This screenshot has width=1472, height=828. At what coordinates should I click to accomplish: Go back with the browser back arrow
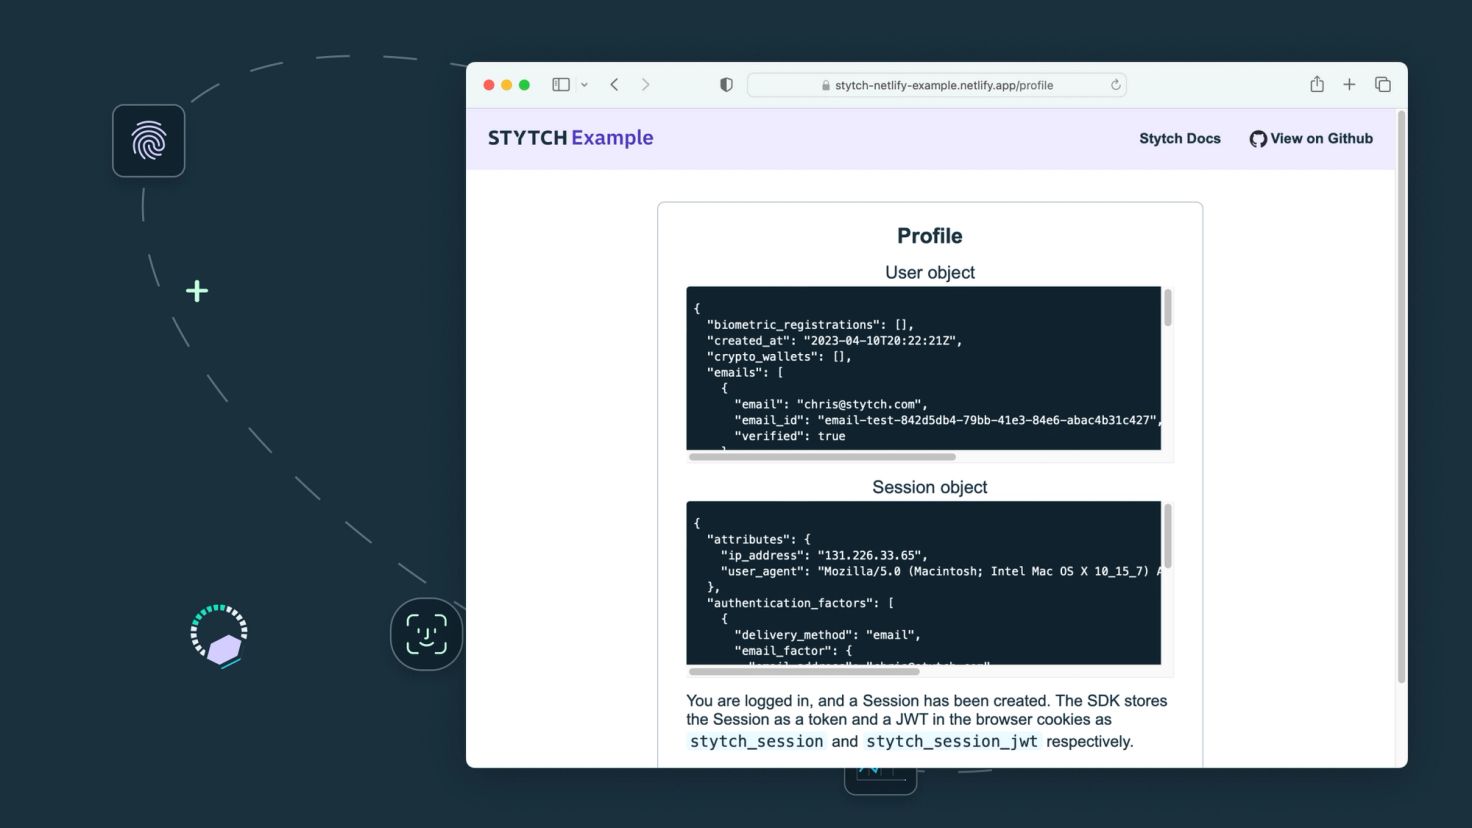[614, 85]
